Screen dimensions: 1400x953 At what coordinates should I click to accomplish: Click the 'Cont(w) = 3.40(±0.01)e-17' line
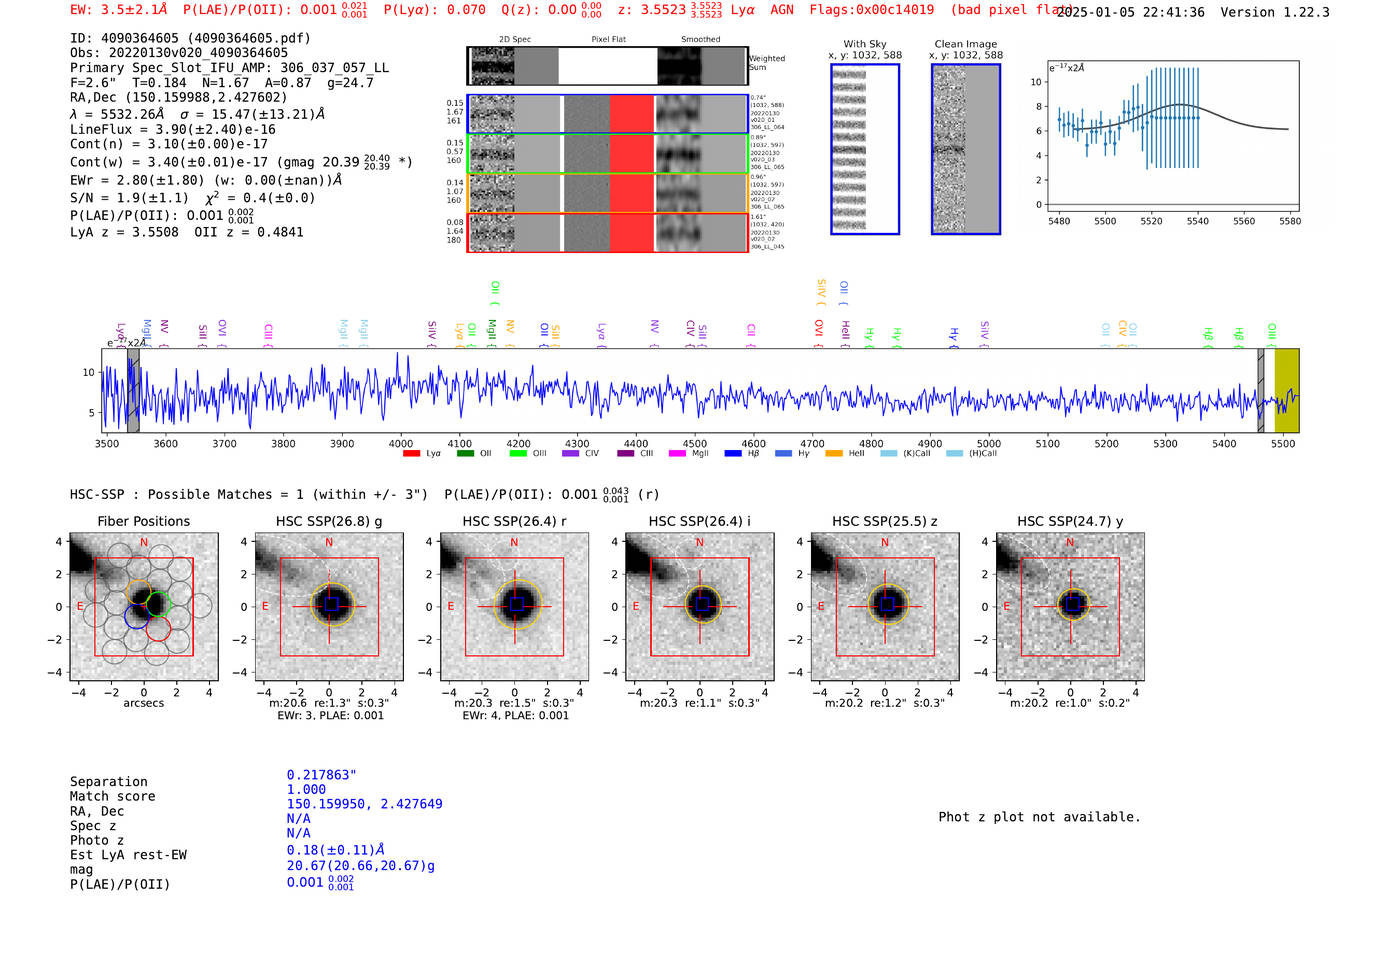click(x=241, y=162)
